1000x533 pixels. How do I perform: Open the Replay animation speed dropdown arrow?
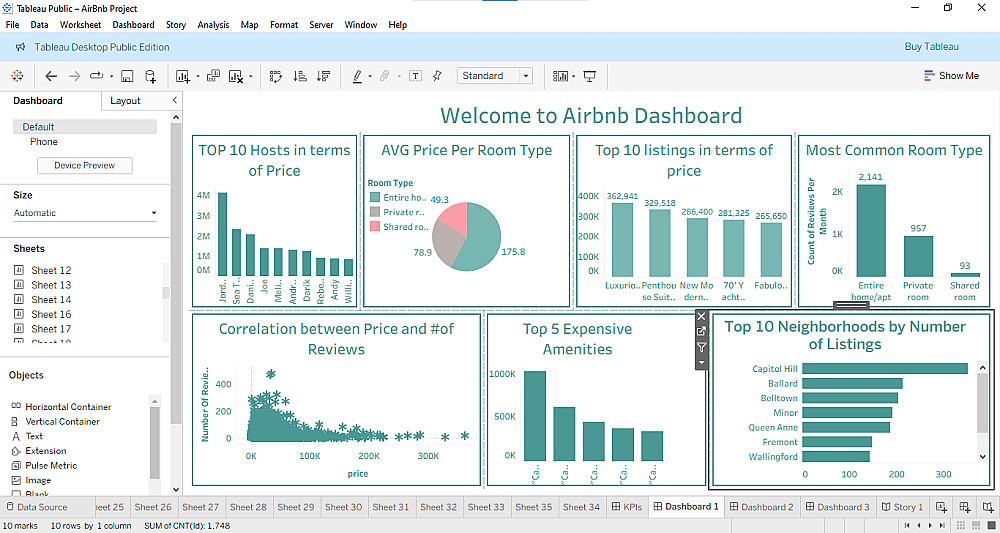[112, 77]
